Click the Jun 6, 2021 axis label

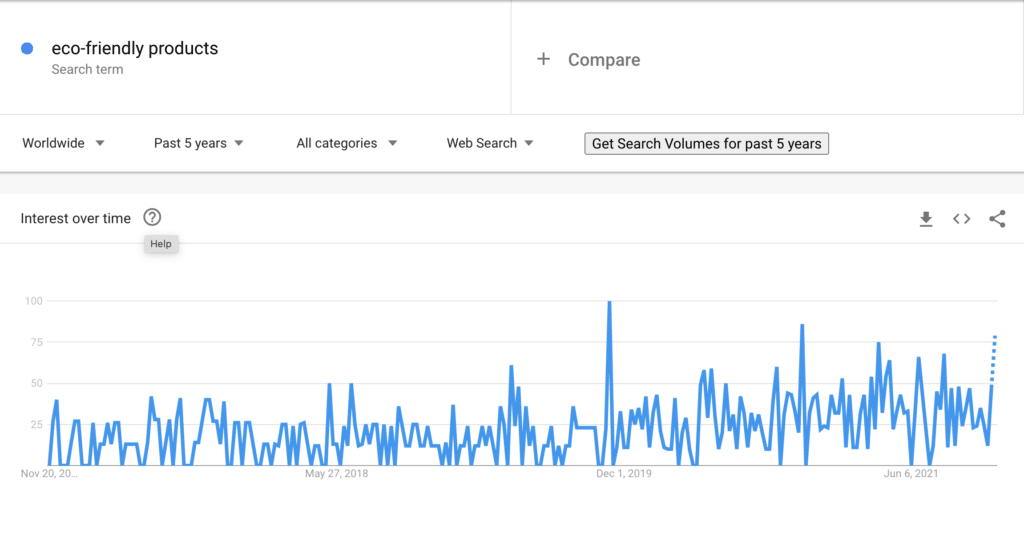[910, 473]
